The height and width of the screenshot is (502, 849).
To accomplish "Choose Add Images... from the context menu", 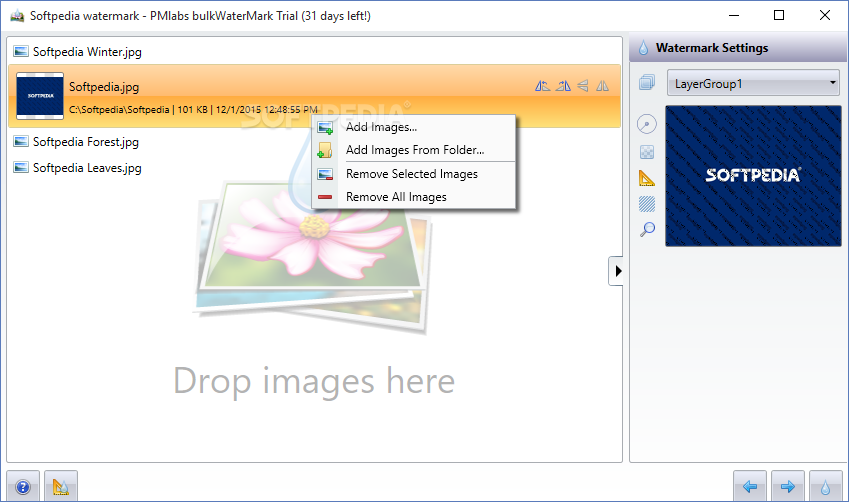I will [414, 127].
